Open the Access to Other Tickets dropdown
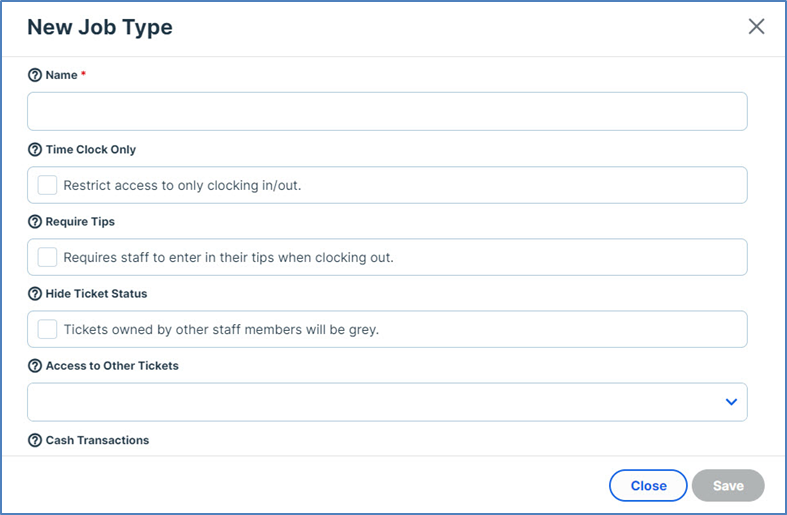Image resolution: width=787 pixels, height=515 pixels. point(387,402)
